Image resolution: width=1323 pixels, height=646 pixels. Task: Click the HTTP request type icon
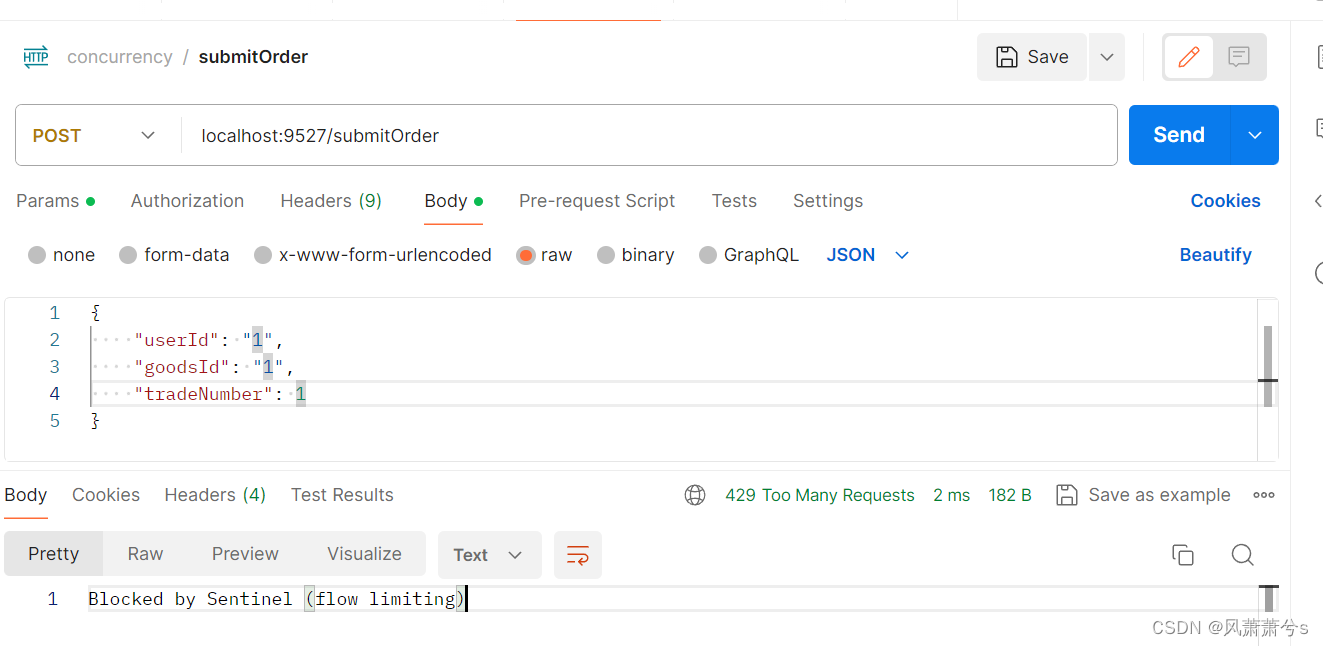tap(36, 57)
